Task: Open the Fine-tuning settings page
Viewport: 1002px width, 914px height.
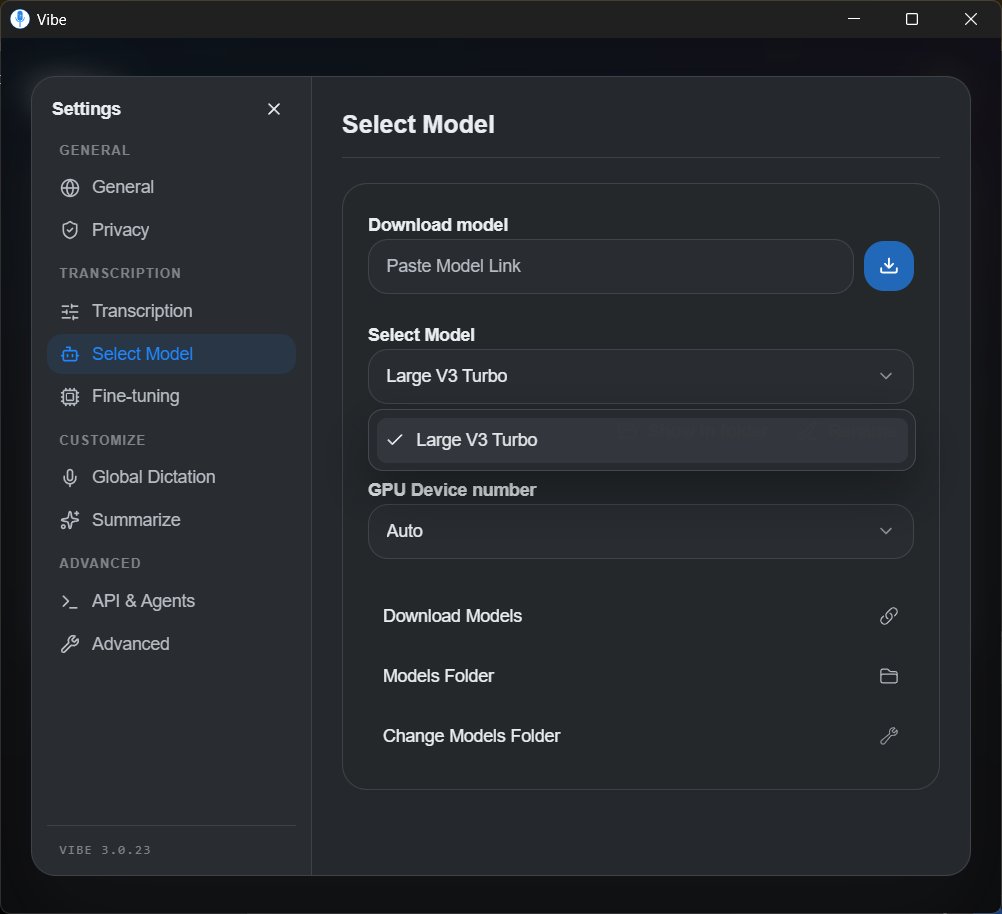Action: (x=171, y=397)
